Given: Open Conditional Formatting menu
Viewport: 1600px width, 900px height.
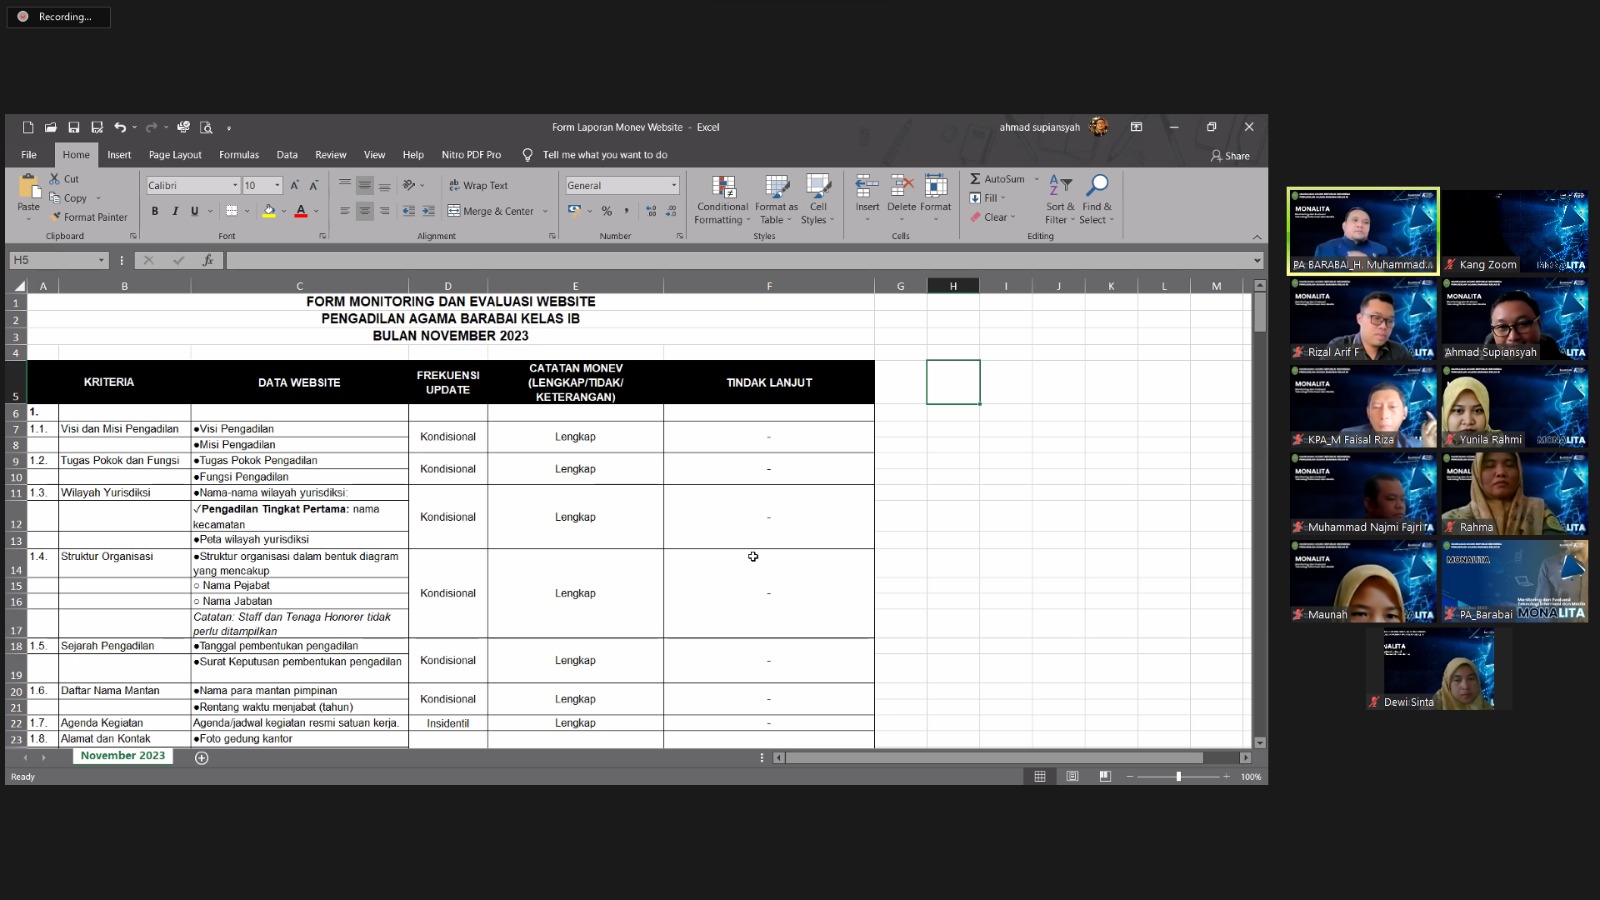Looking at the screenshot, I should tap(722, 199).
